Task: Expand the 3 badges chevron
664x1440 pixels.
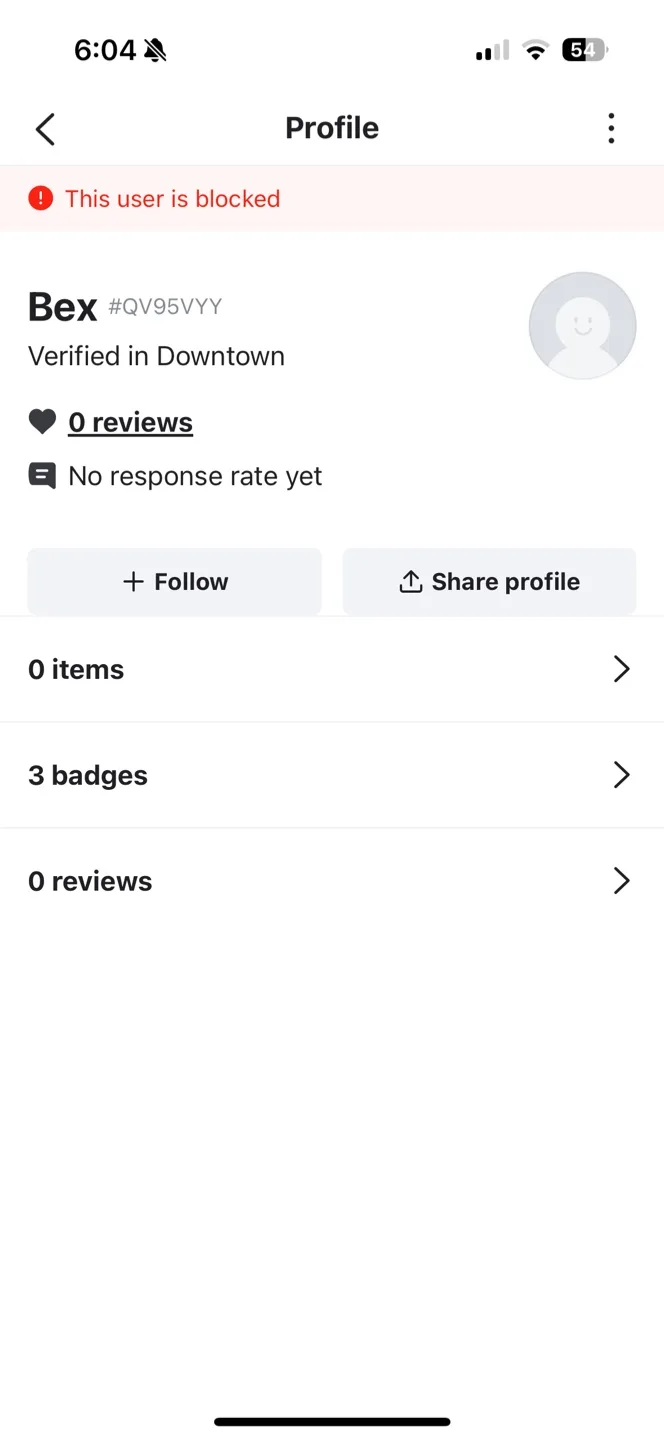Action: [621, 775]
